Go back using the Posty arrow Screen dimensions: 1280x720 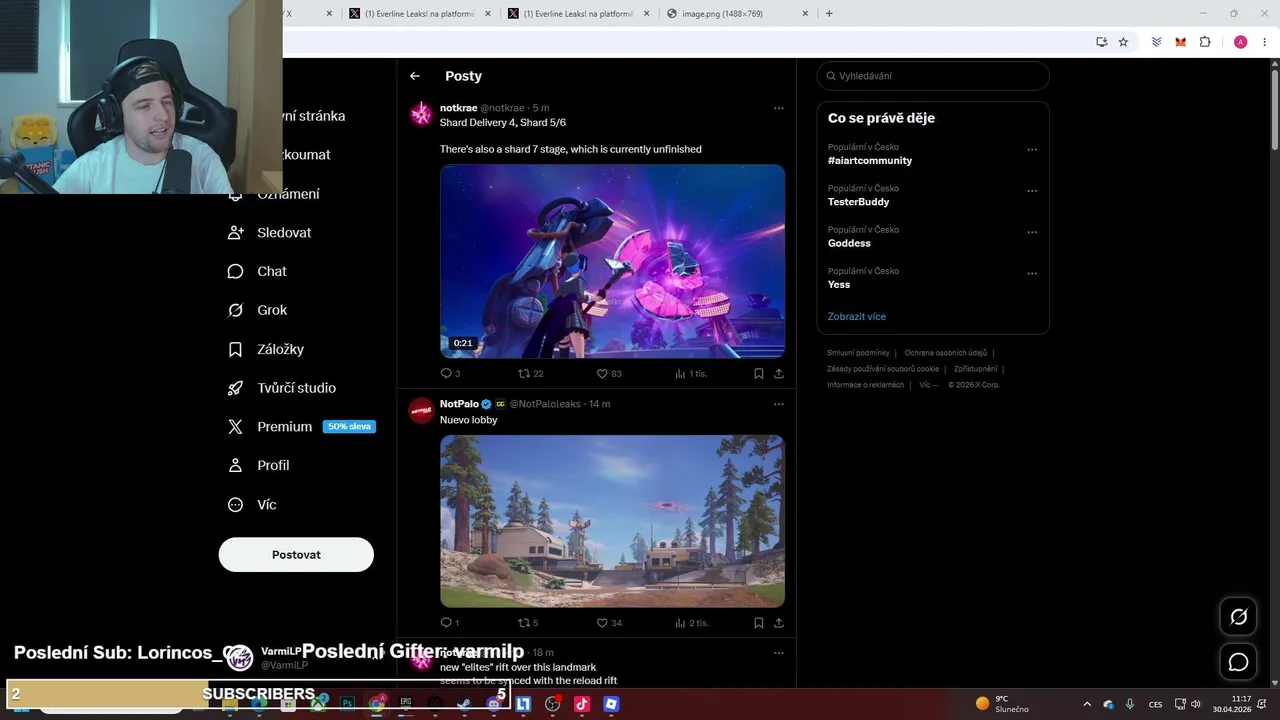pos(415,76)
